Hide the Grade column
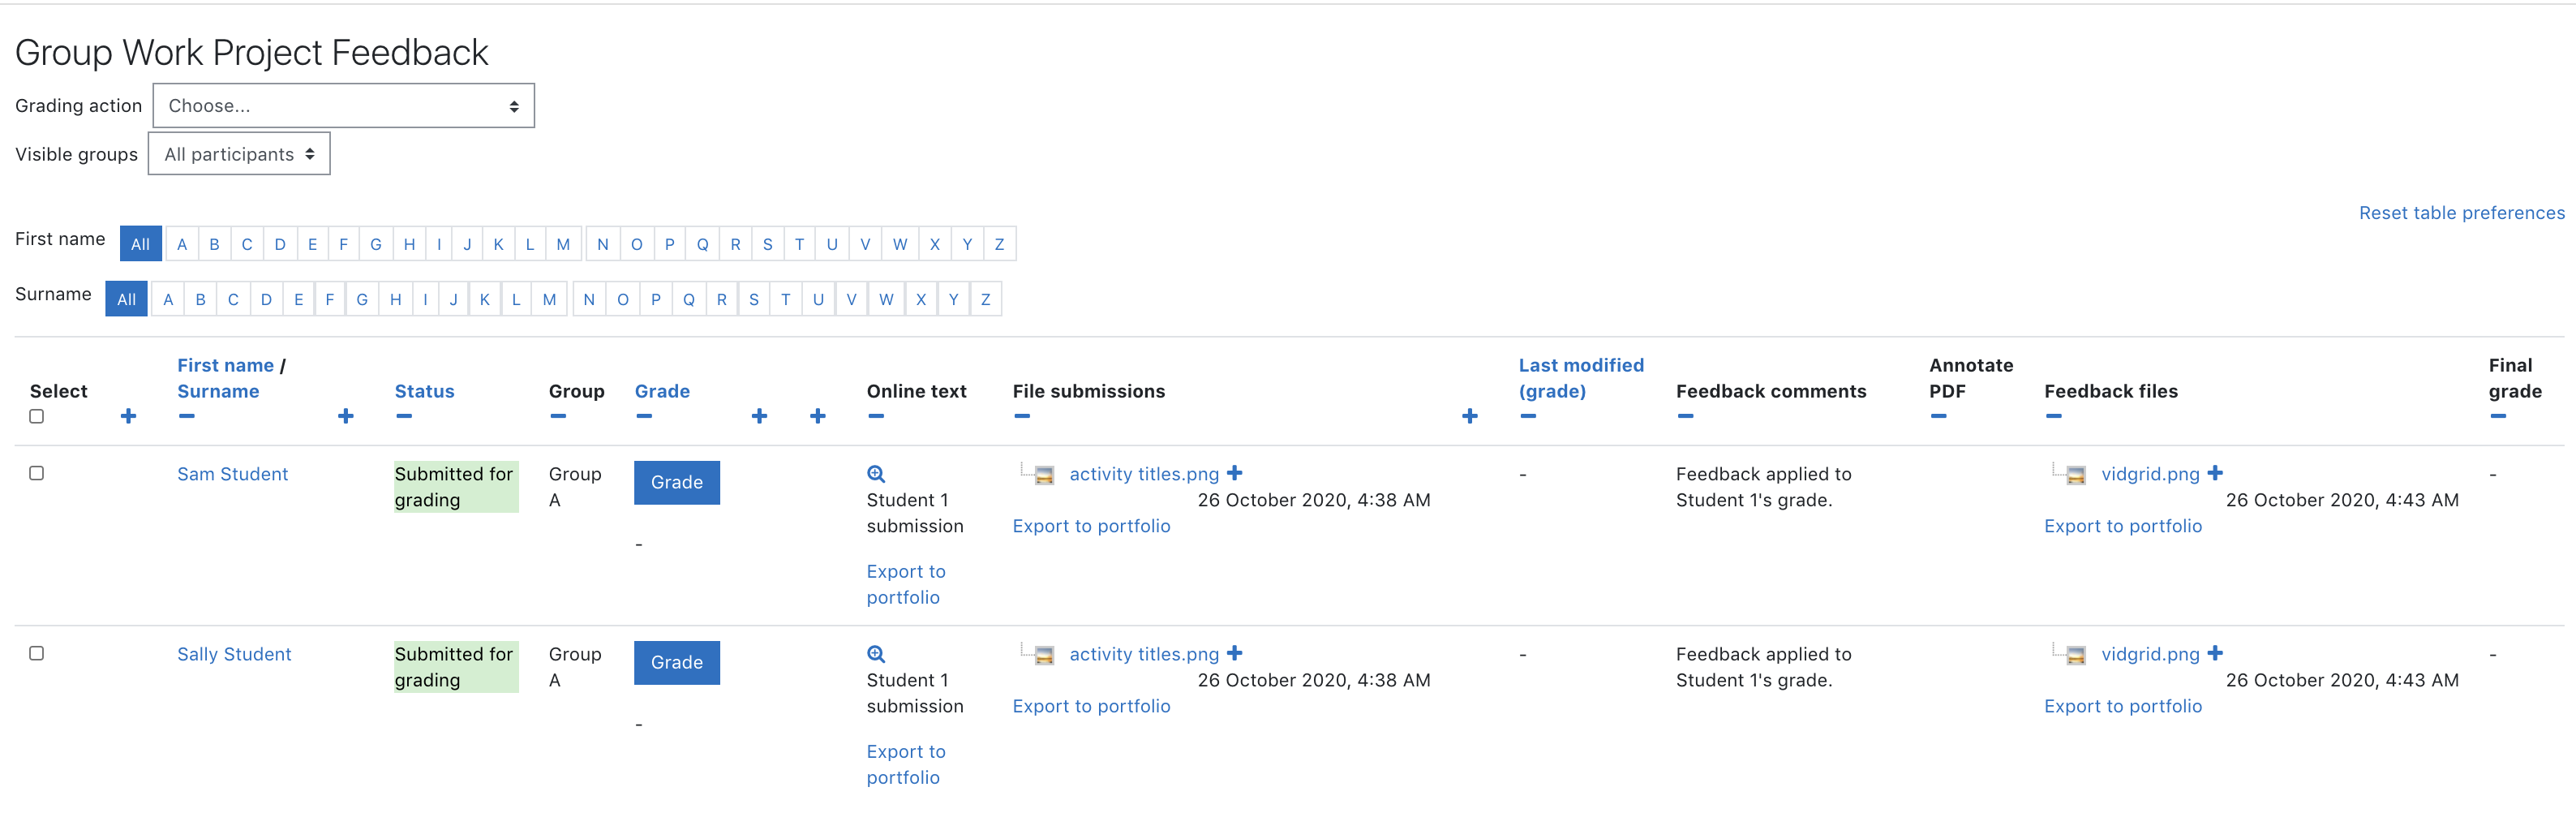2576x826 pixels. coord(643,416)
